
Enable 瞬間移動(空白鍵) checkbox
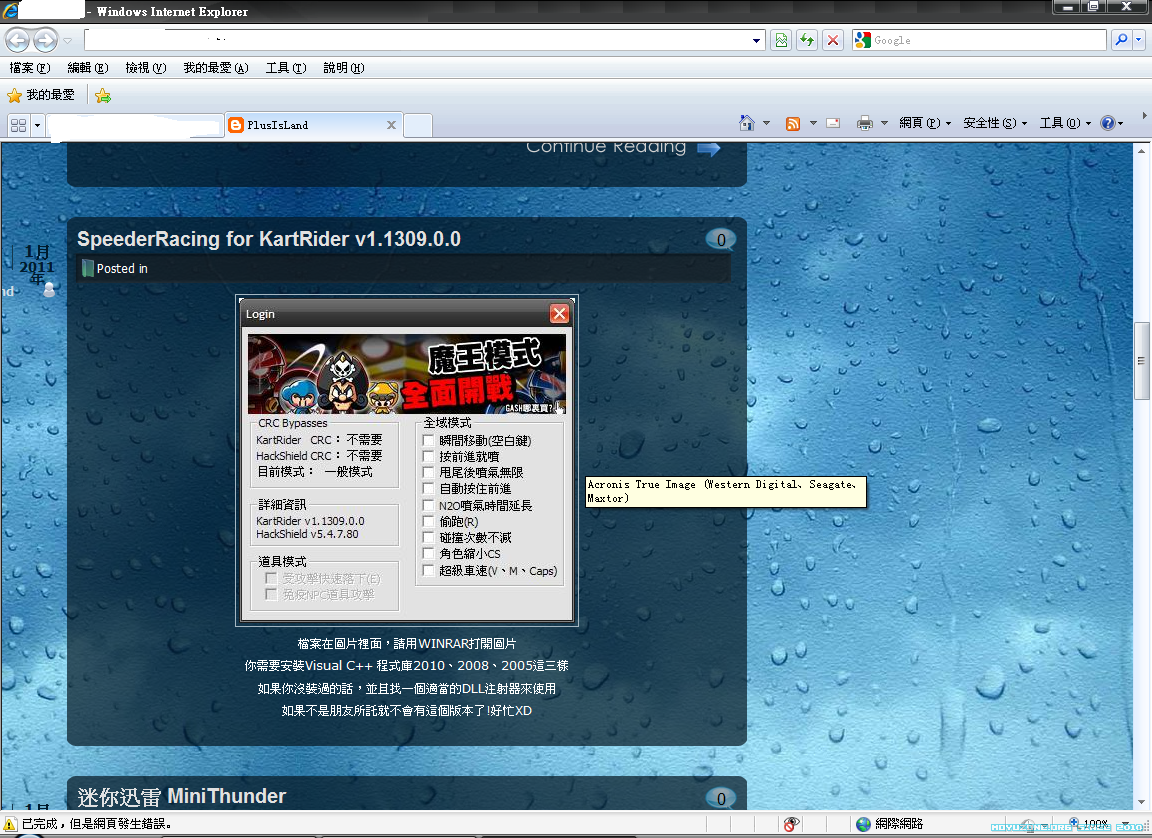tap(429, 440)
